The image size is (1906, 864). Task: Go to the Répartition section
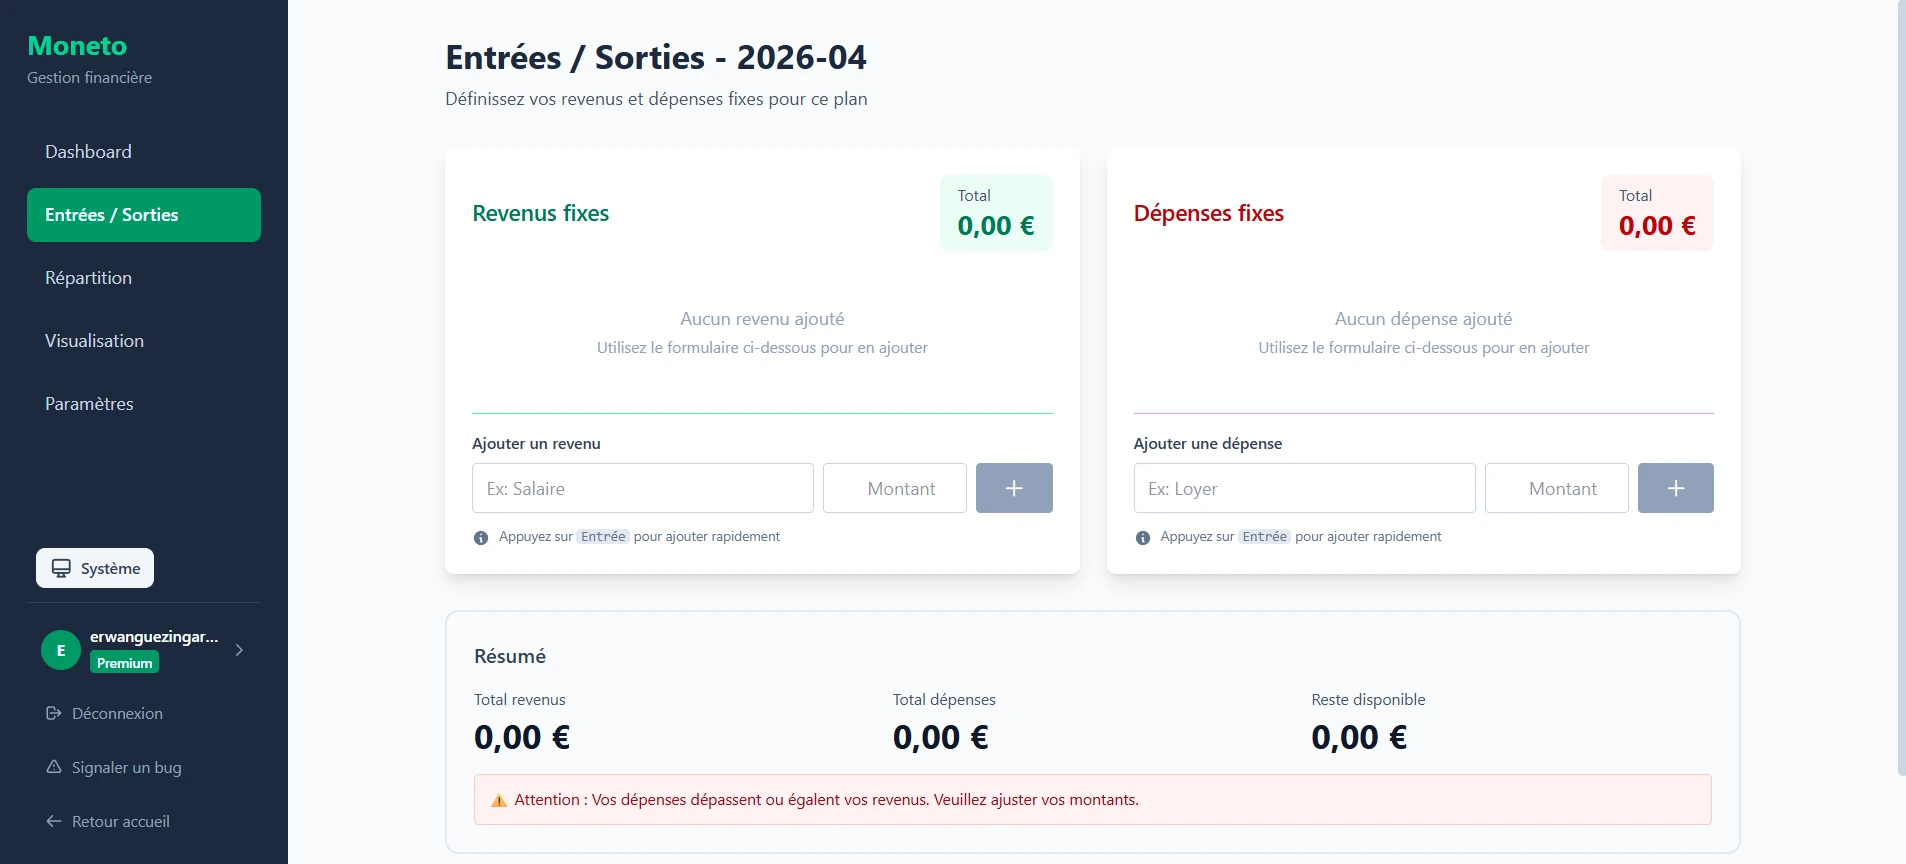pos(88,278)
